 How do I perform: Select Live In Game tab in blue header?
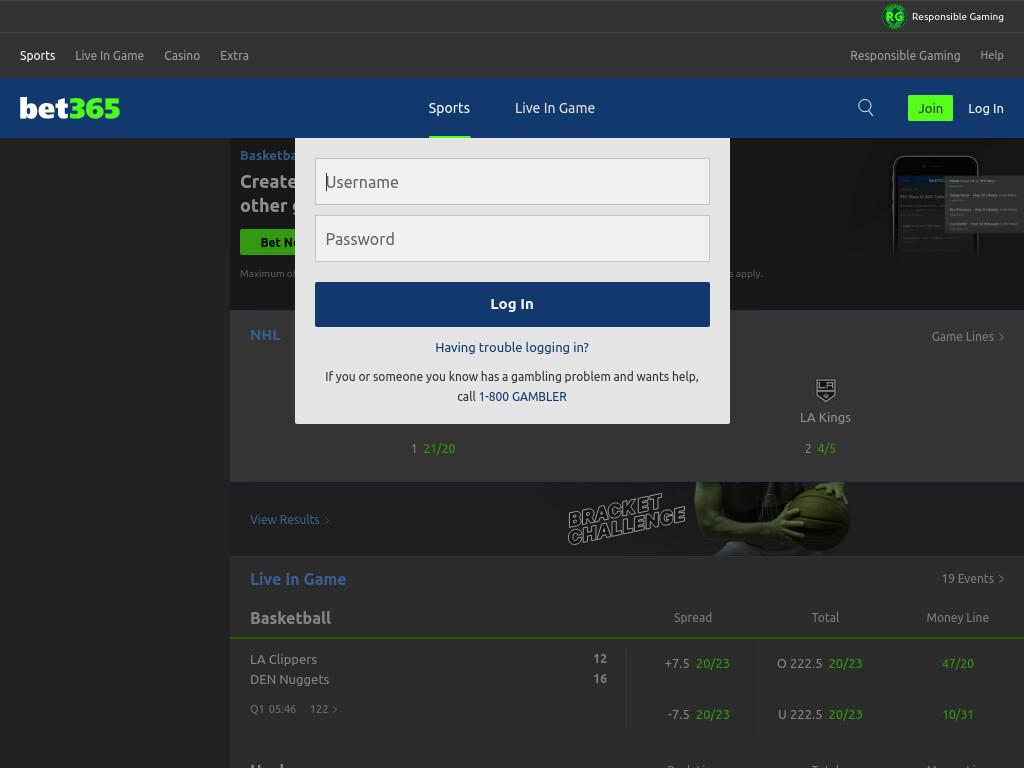tap(554, 108)
